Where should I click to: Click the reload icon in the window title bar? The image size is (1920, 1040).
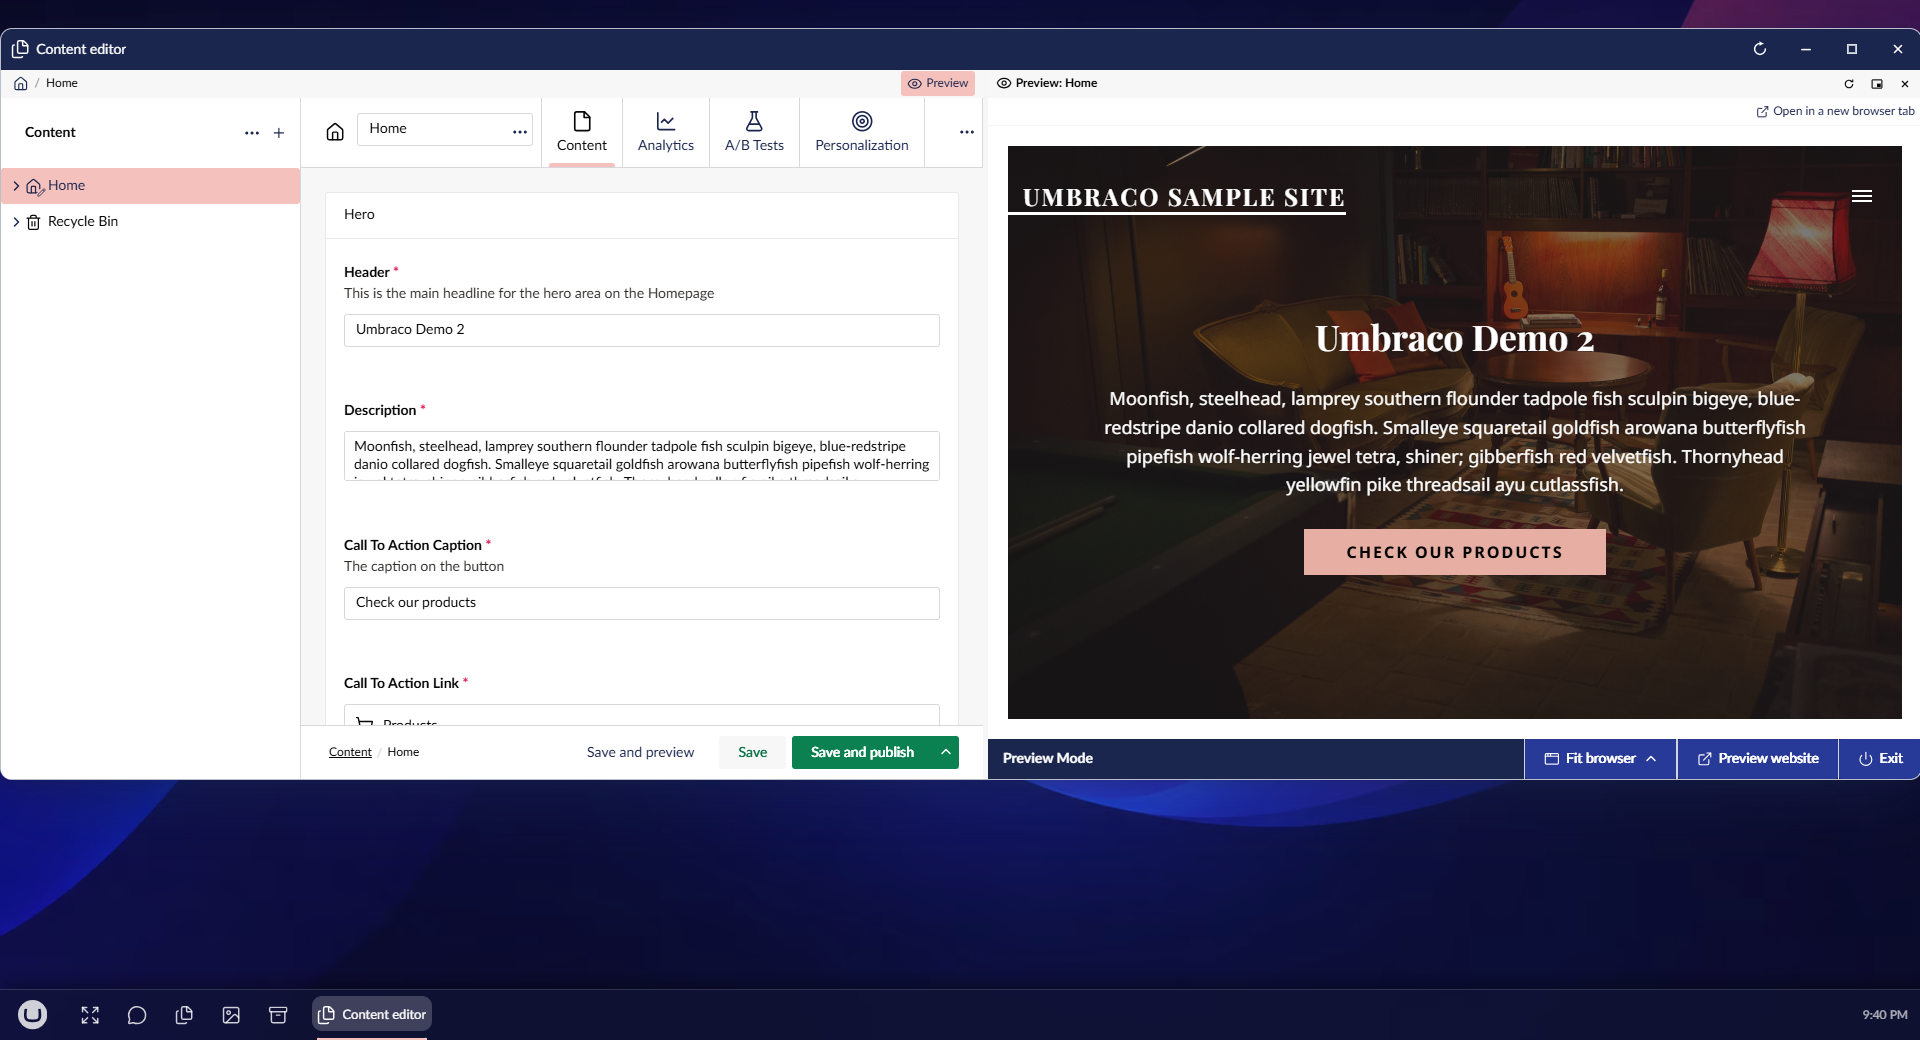click(1760, 49)
